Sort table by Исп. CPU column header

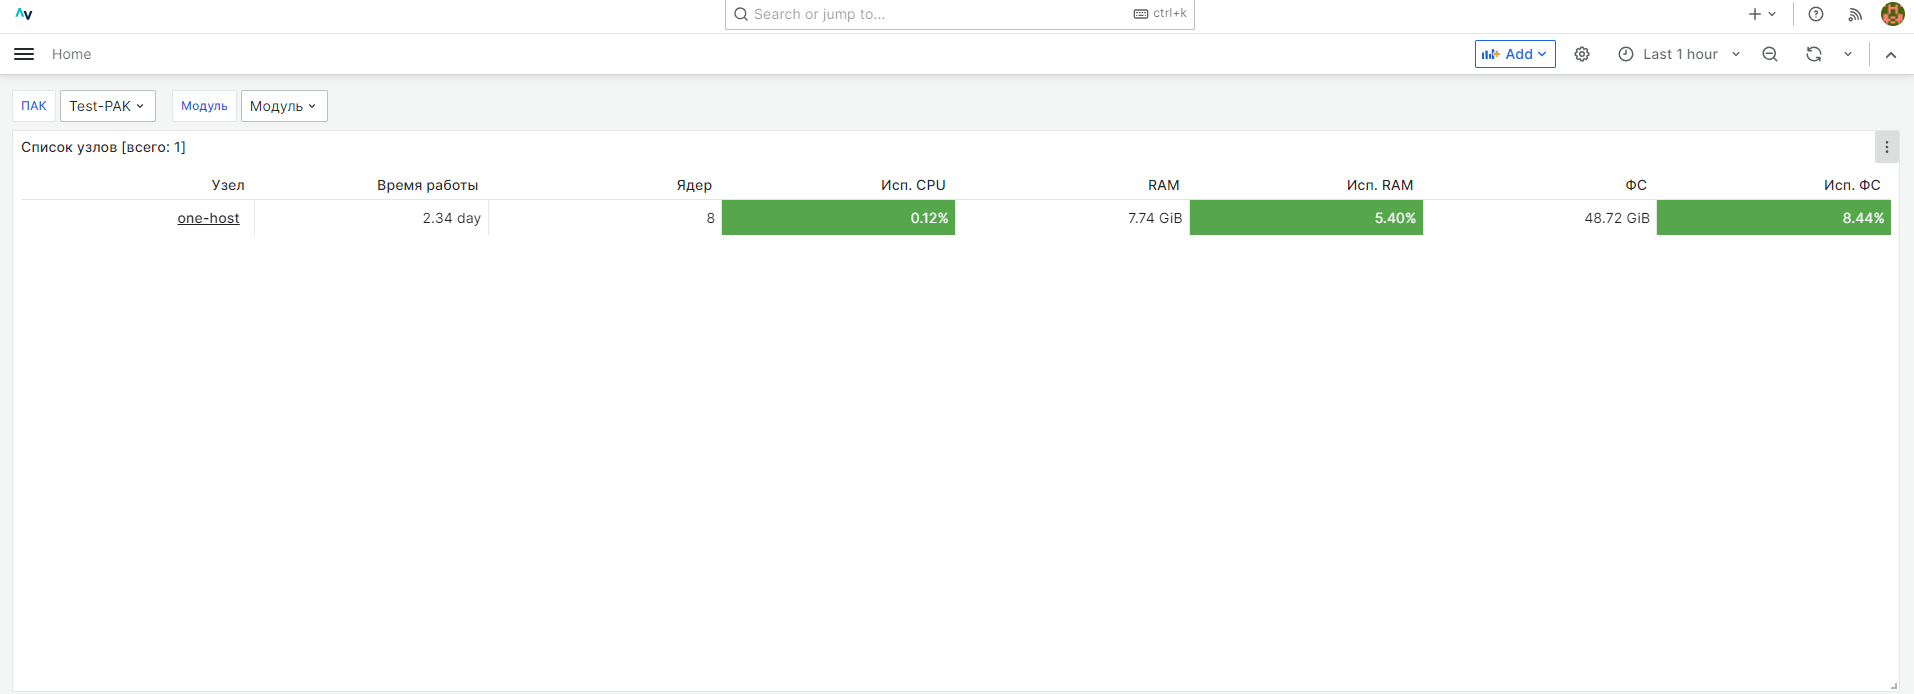click(x=912, y=185)
